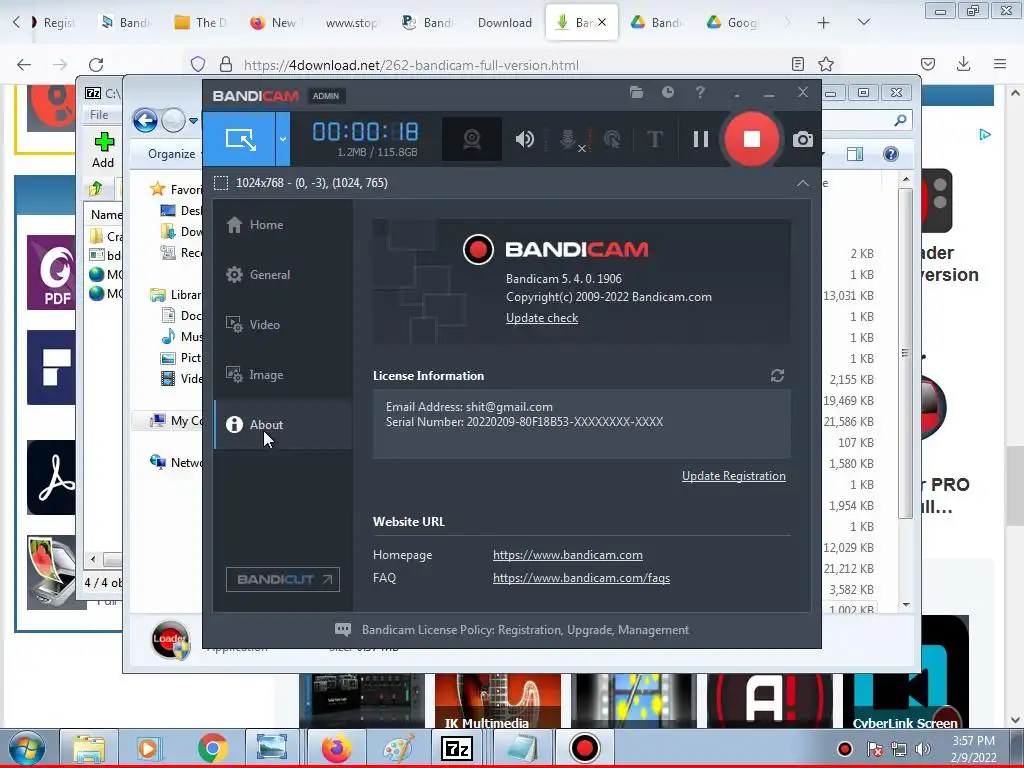Open the Firefox downloads arrow icon

pos(963,64)
